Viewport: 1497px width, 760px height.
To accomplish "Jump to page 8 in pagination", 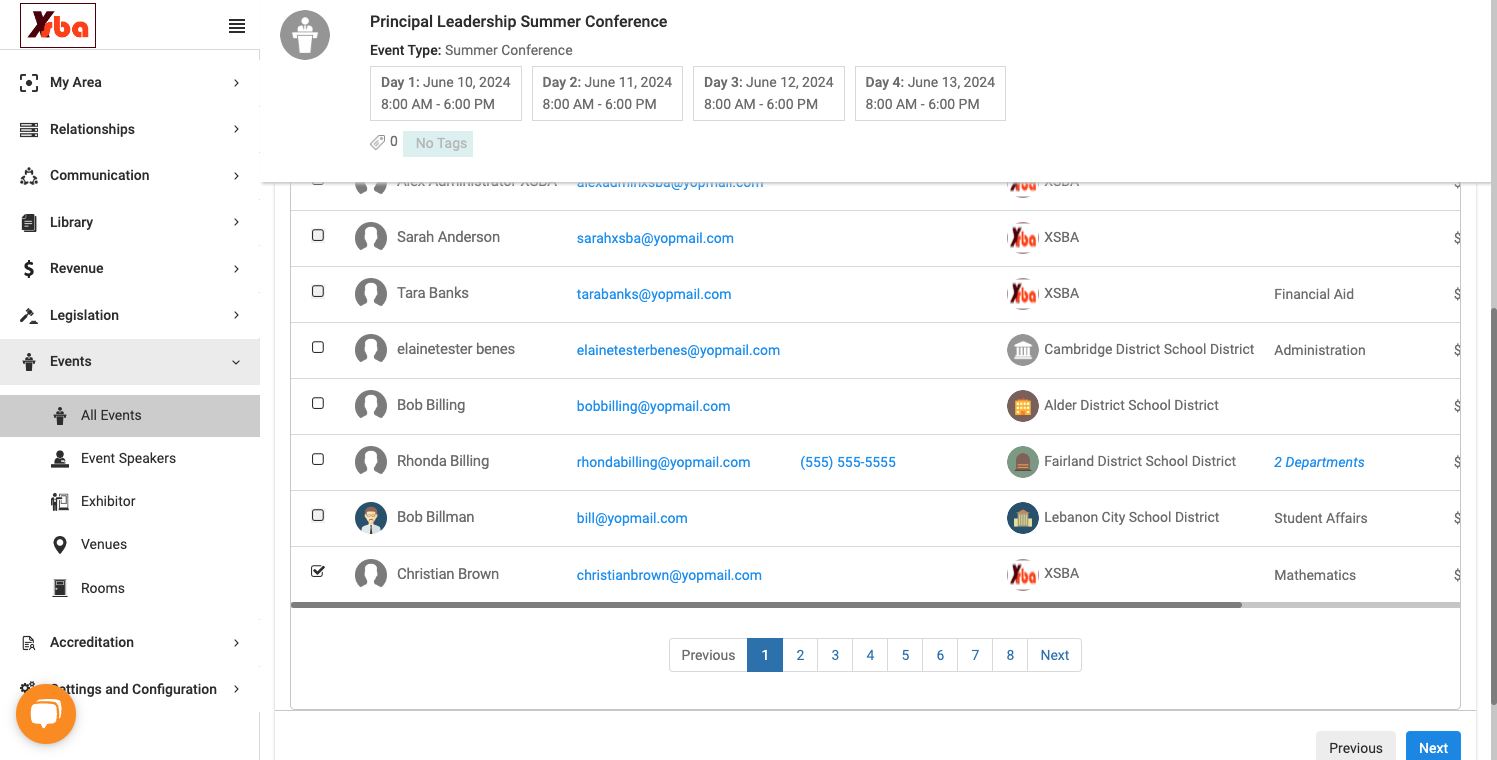I will coord(1010,656).
